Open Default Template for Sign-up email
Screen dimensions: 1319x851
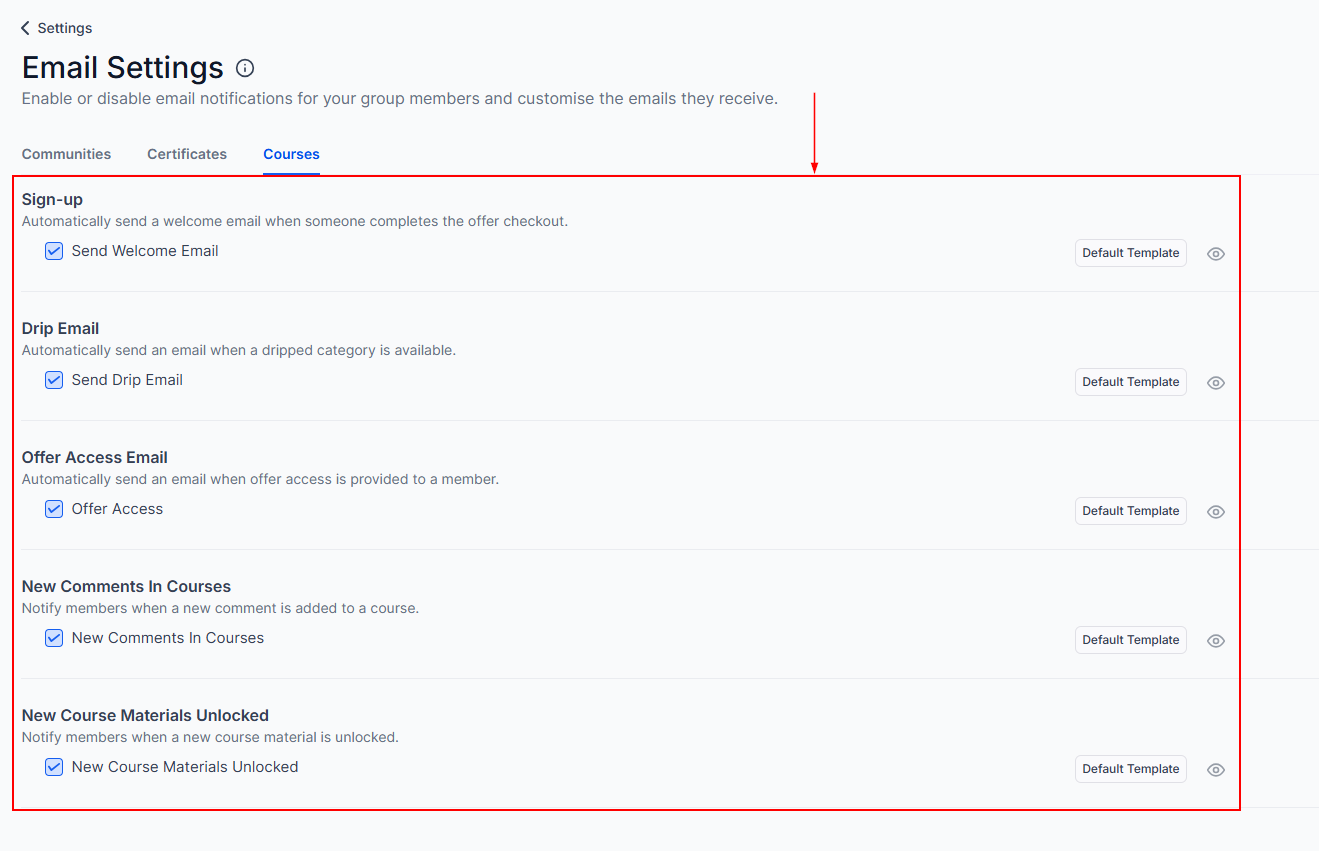(1130, 253)
